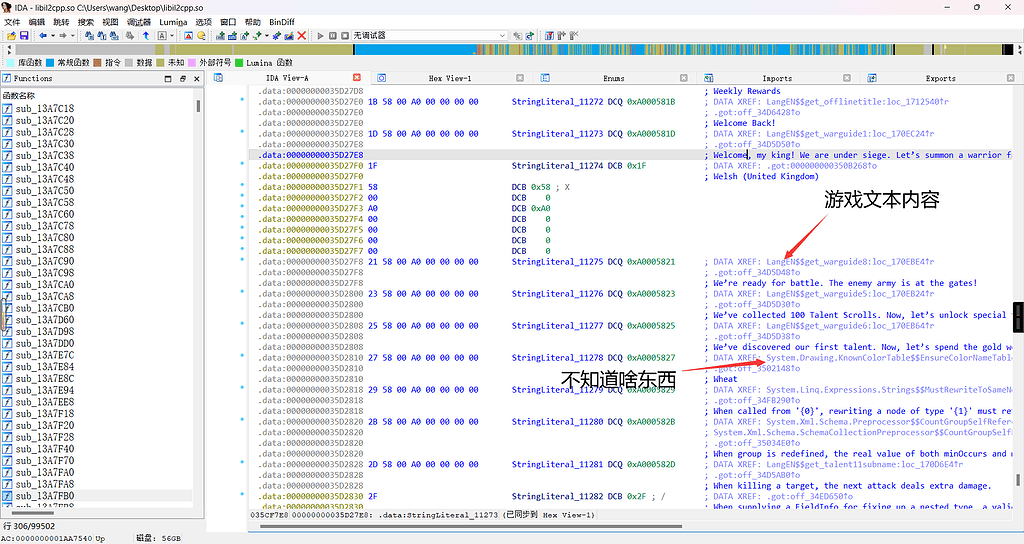This screenshot has height=544, width=1024.
Task: Click the open file toolbar icon
Action: coord(11,35)
